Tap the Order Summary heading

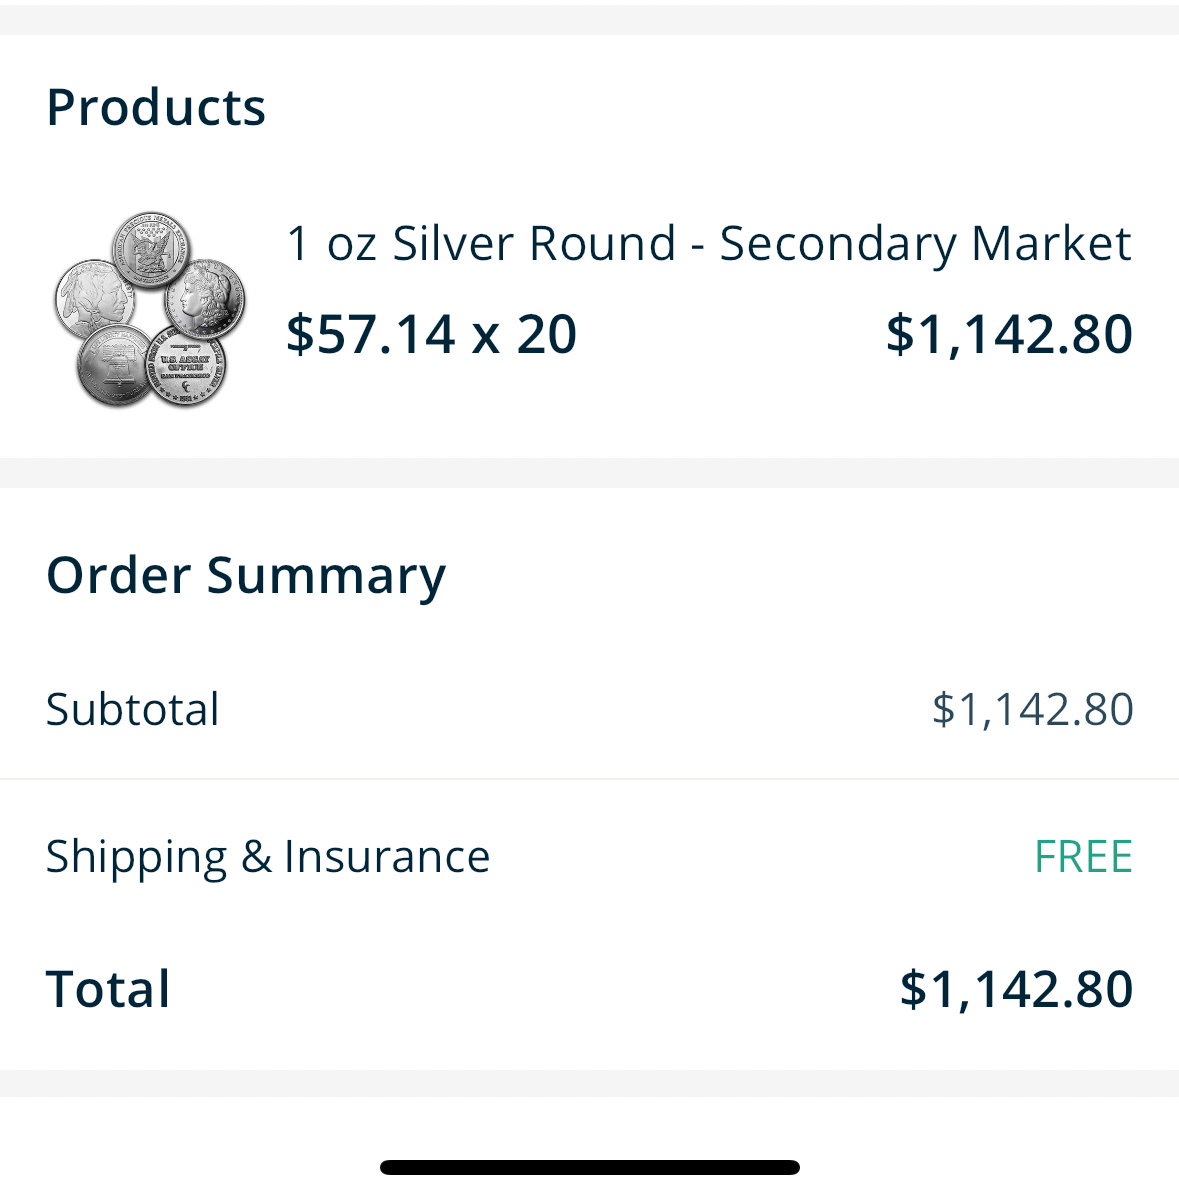(246, 576)
